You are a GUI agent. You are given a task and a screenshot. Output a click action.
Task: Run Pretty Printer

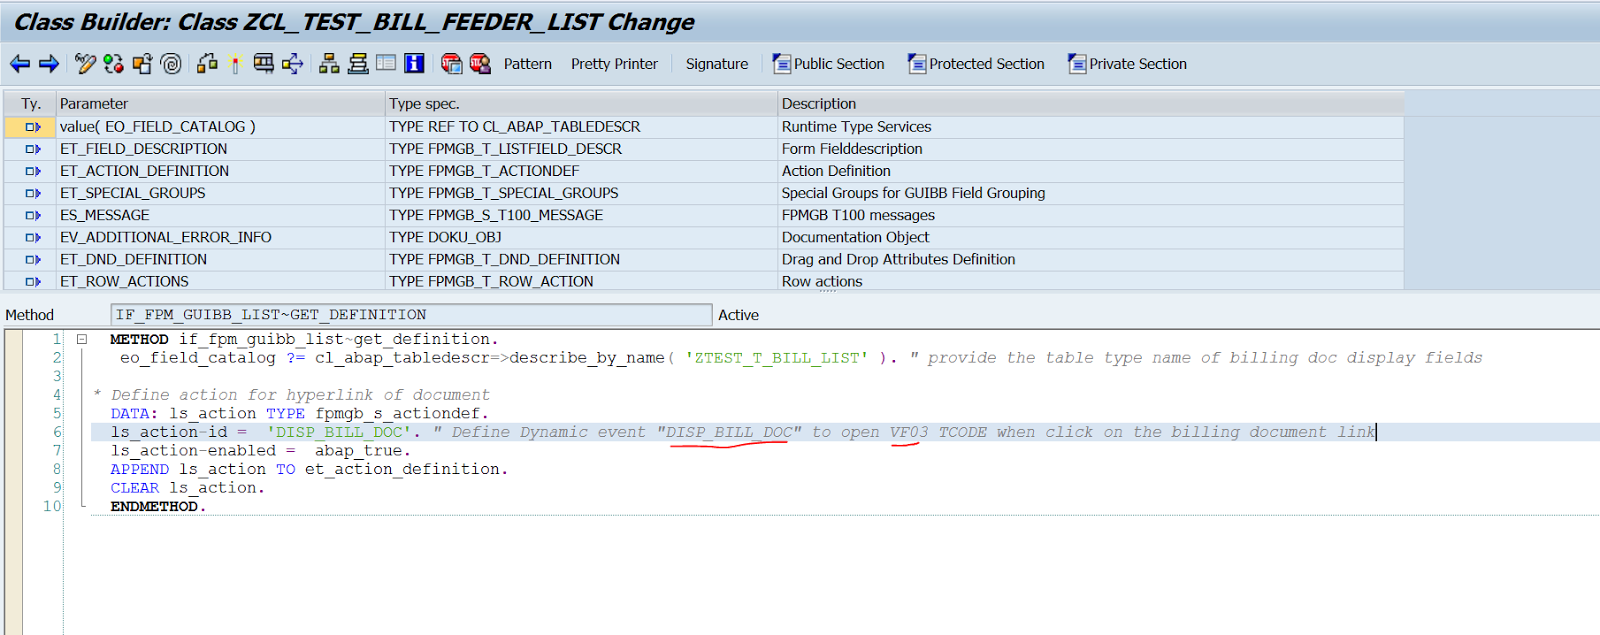point(614,64)
